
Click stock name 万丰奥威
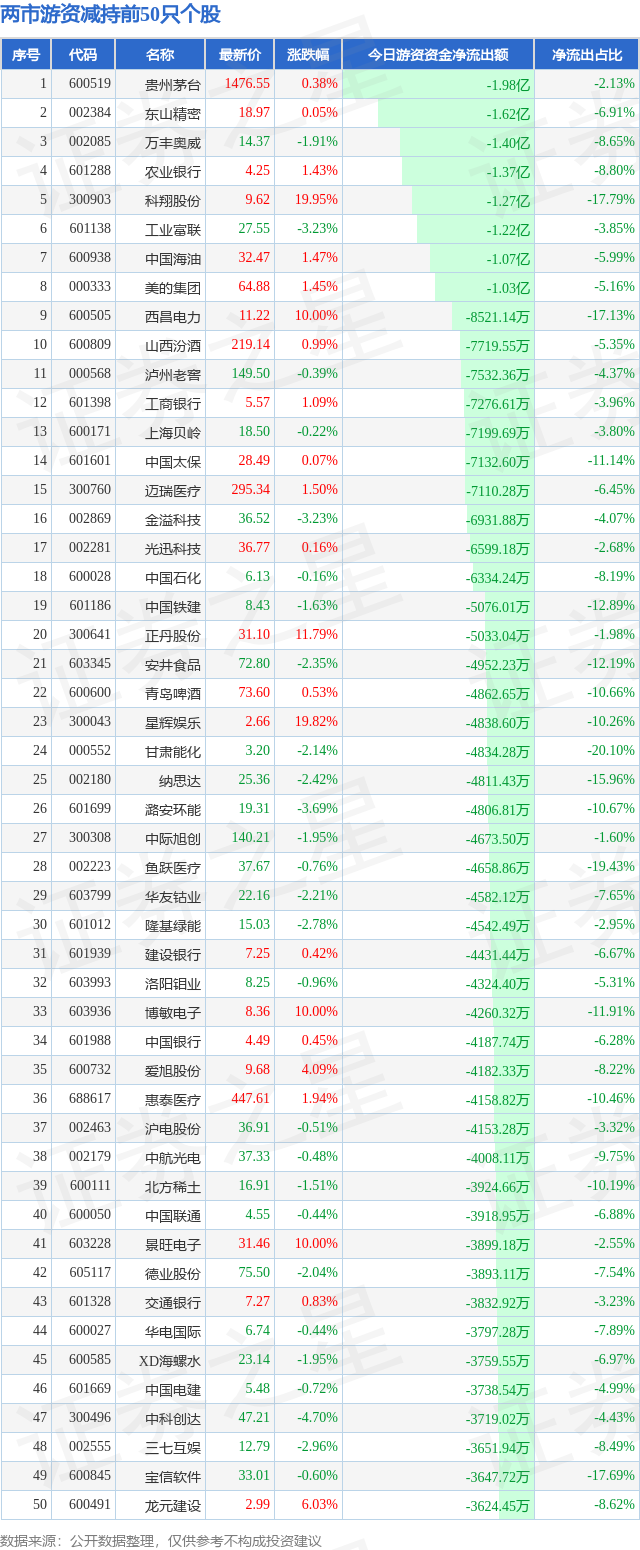coord(173,142)
